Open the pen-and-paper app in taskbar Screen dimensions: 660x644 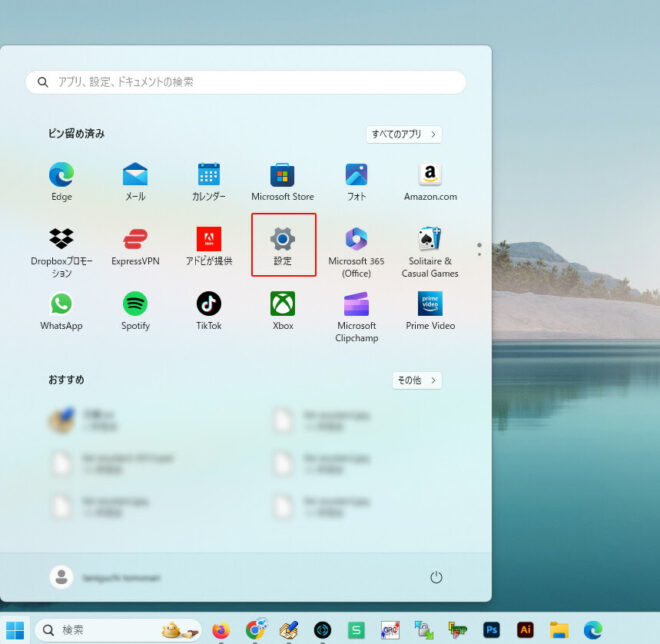[x=289, y=630]
